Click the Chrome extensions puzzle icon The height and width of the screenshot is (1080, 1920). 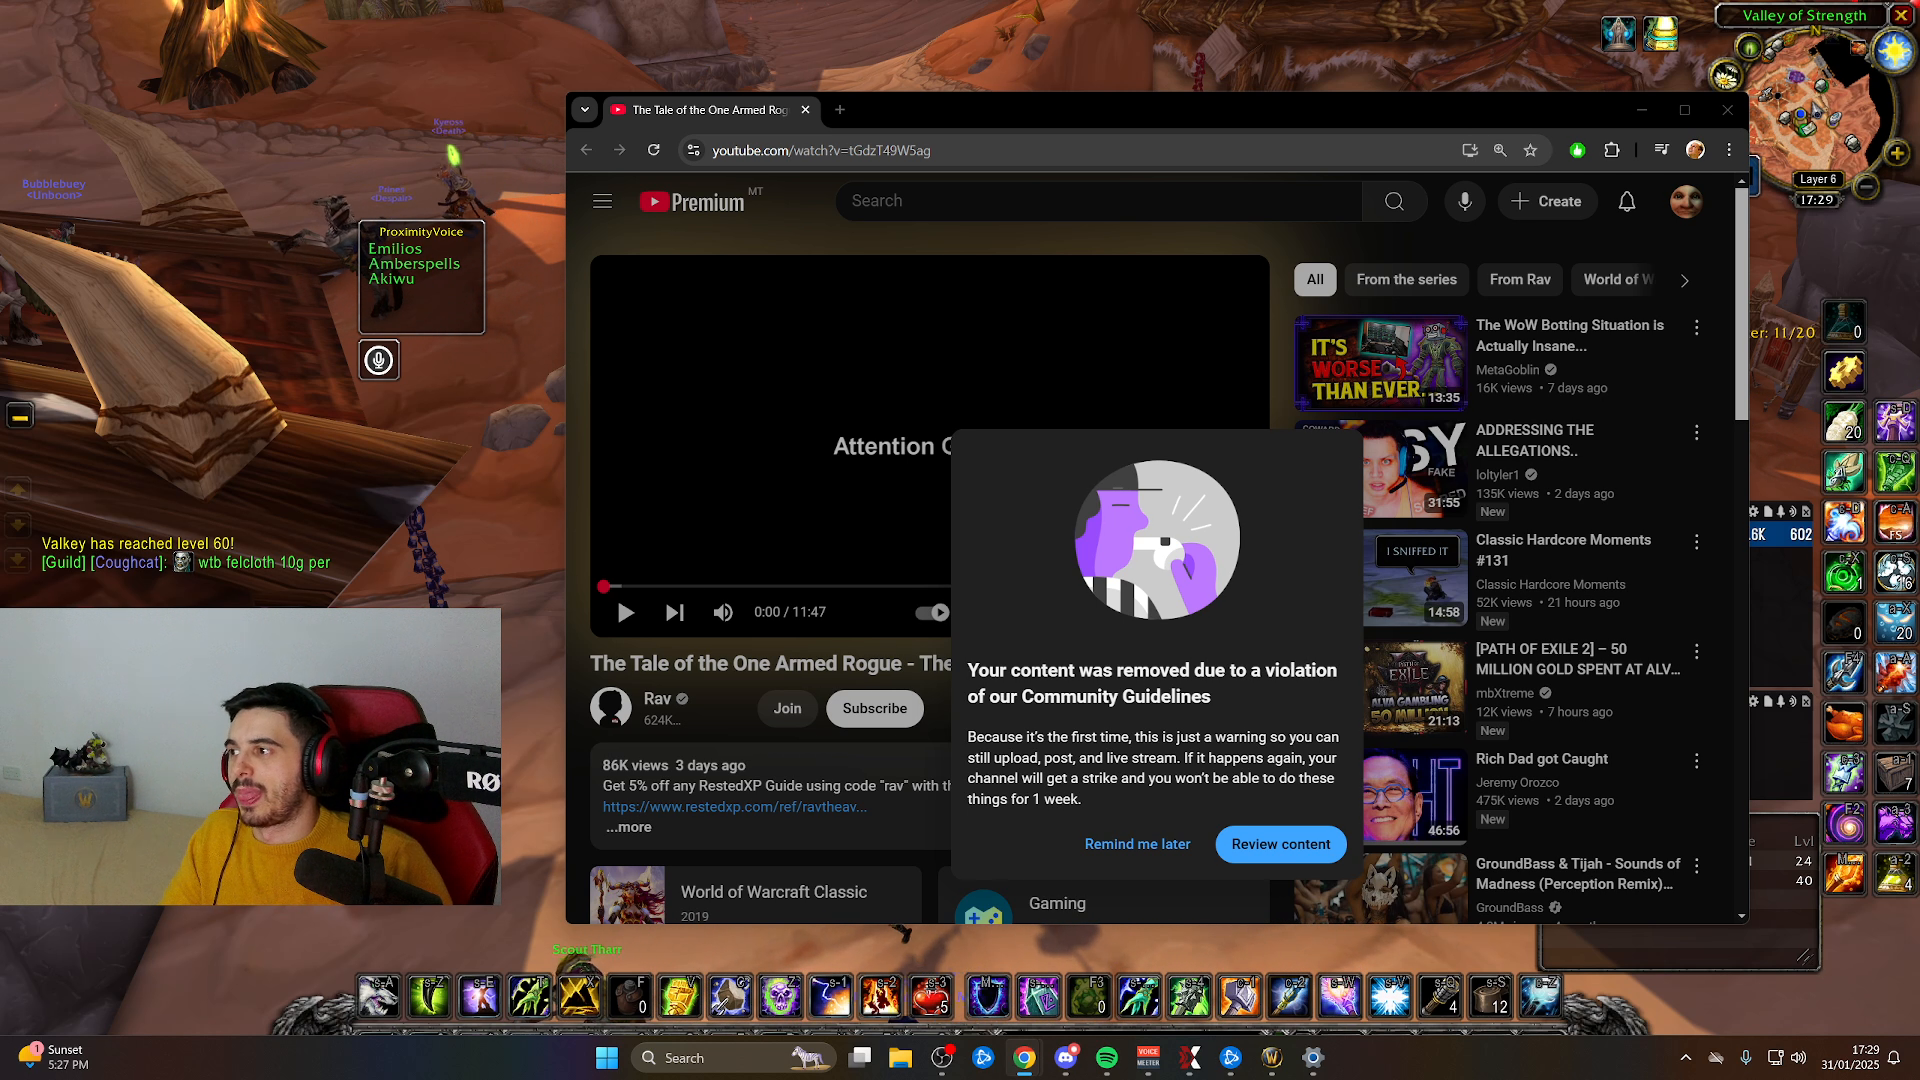[x=1612, y=150]
